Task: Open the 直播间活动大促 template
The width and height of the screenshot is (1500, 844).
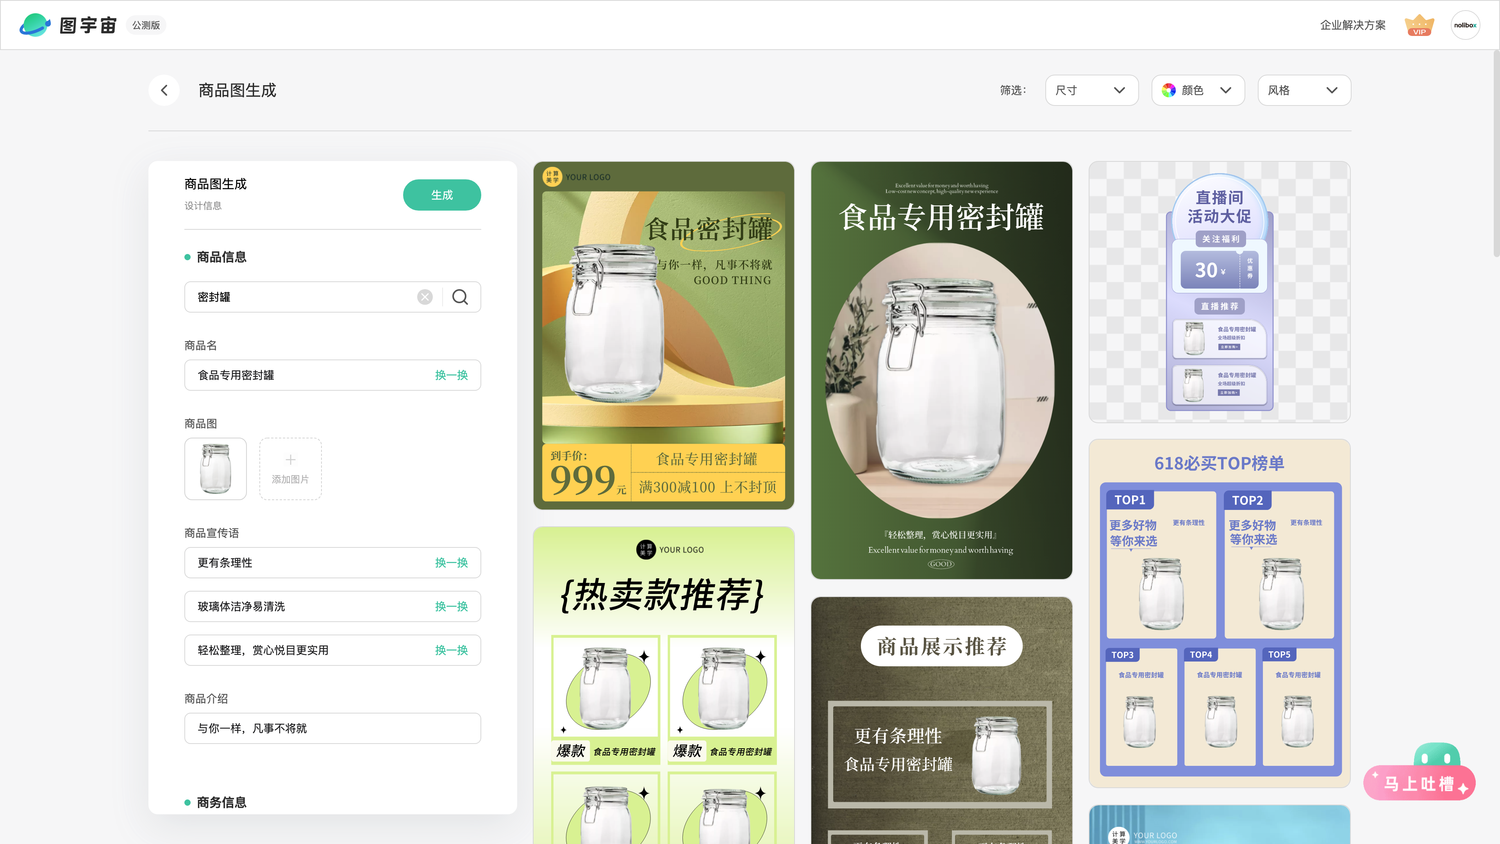Action: pos(1219,292)
